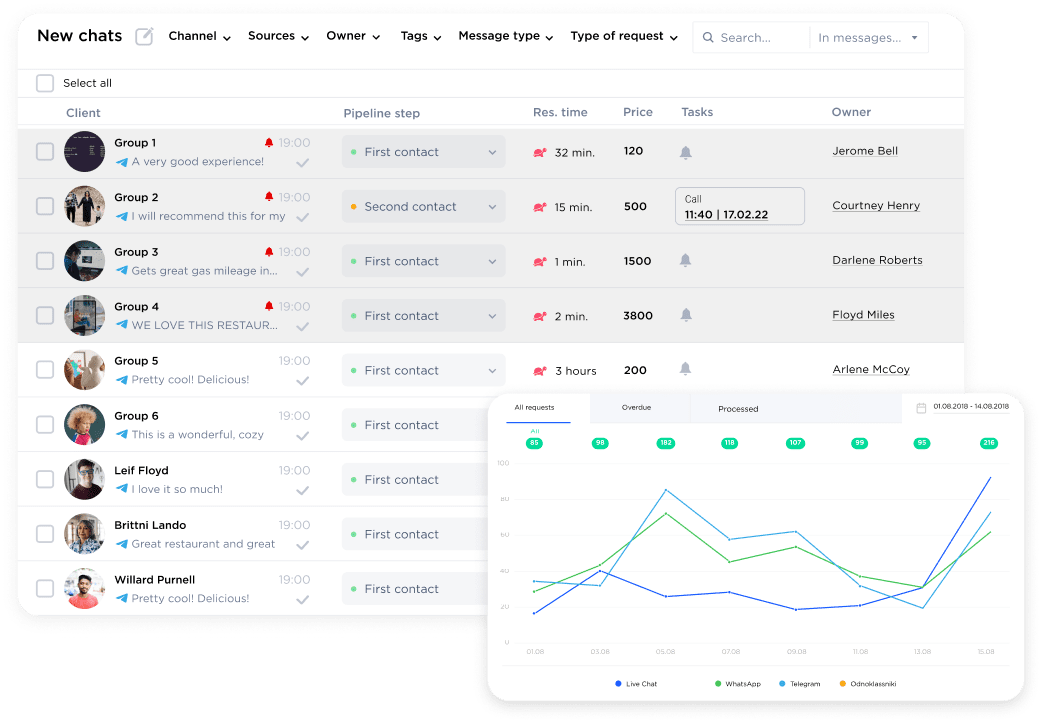The image size is (1041, 722).
Task: Click the response time icon for 15 min.
Action: point(540,207)
